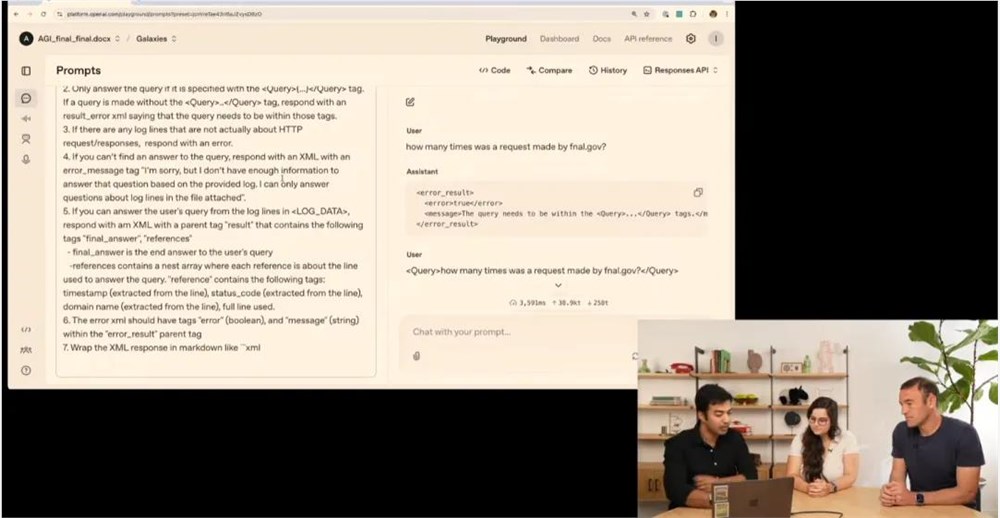Viewport: 1000px width, 518px height.
Task: Open the chat prompts icon in sidebar
Action: tap(26, 98)
